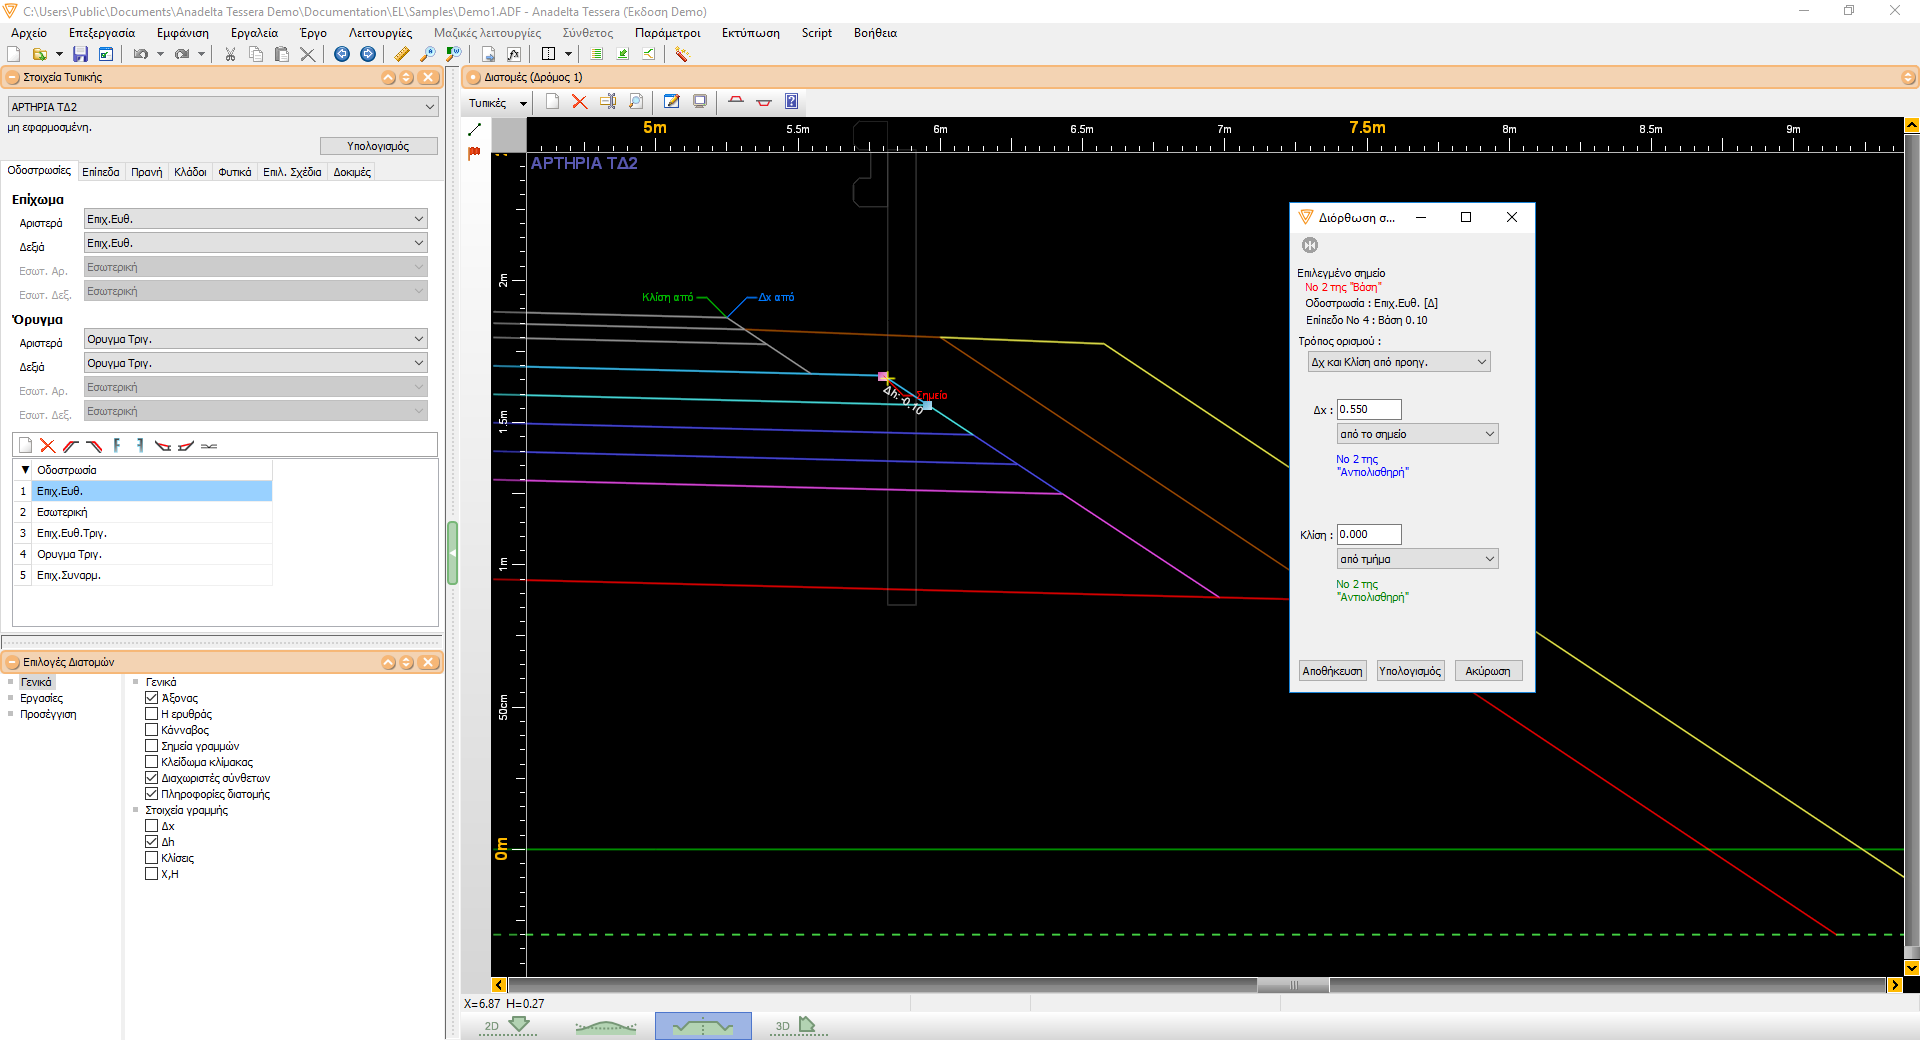Click the ruler measure tool icon
The width and height of the screenshot is (1920, 1040).
point(402,54)
